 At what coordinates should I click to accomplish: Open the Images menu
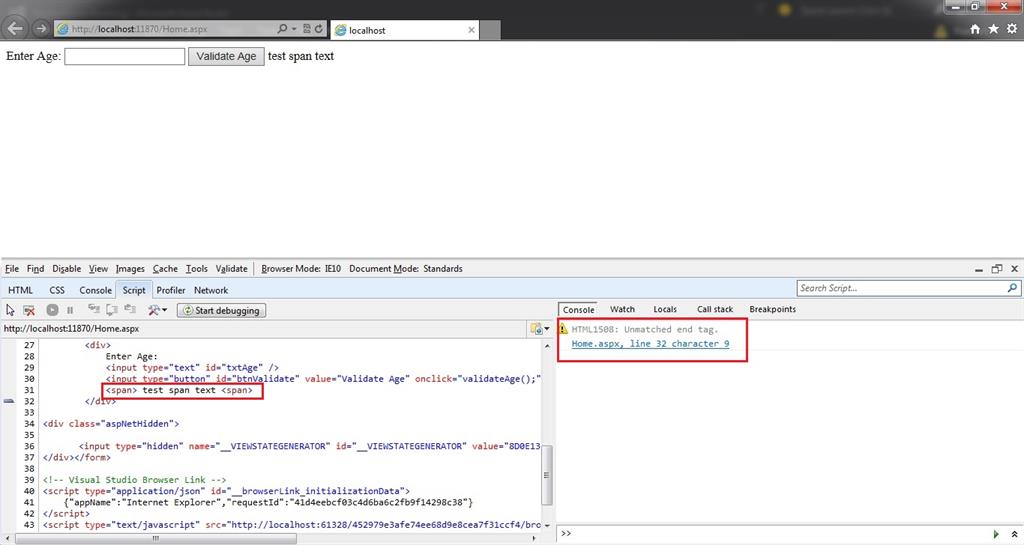click(x=130, y=269)
